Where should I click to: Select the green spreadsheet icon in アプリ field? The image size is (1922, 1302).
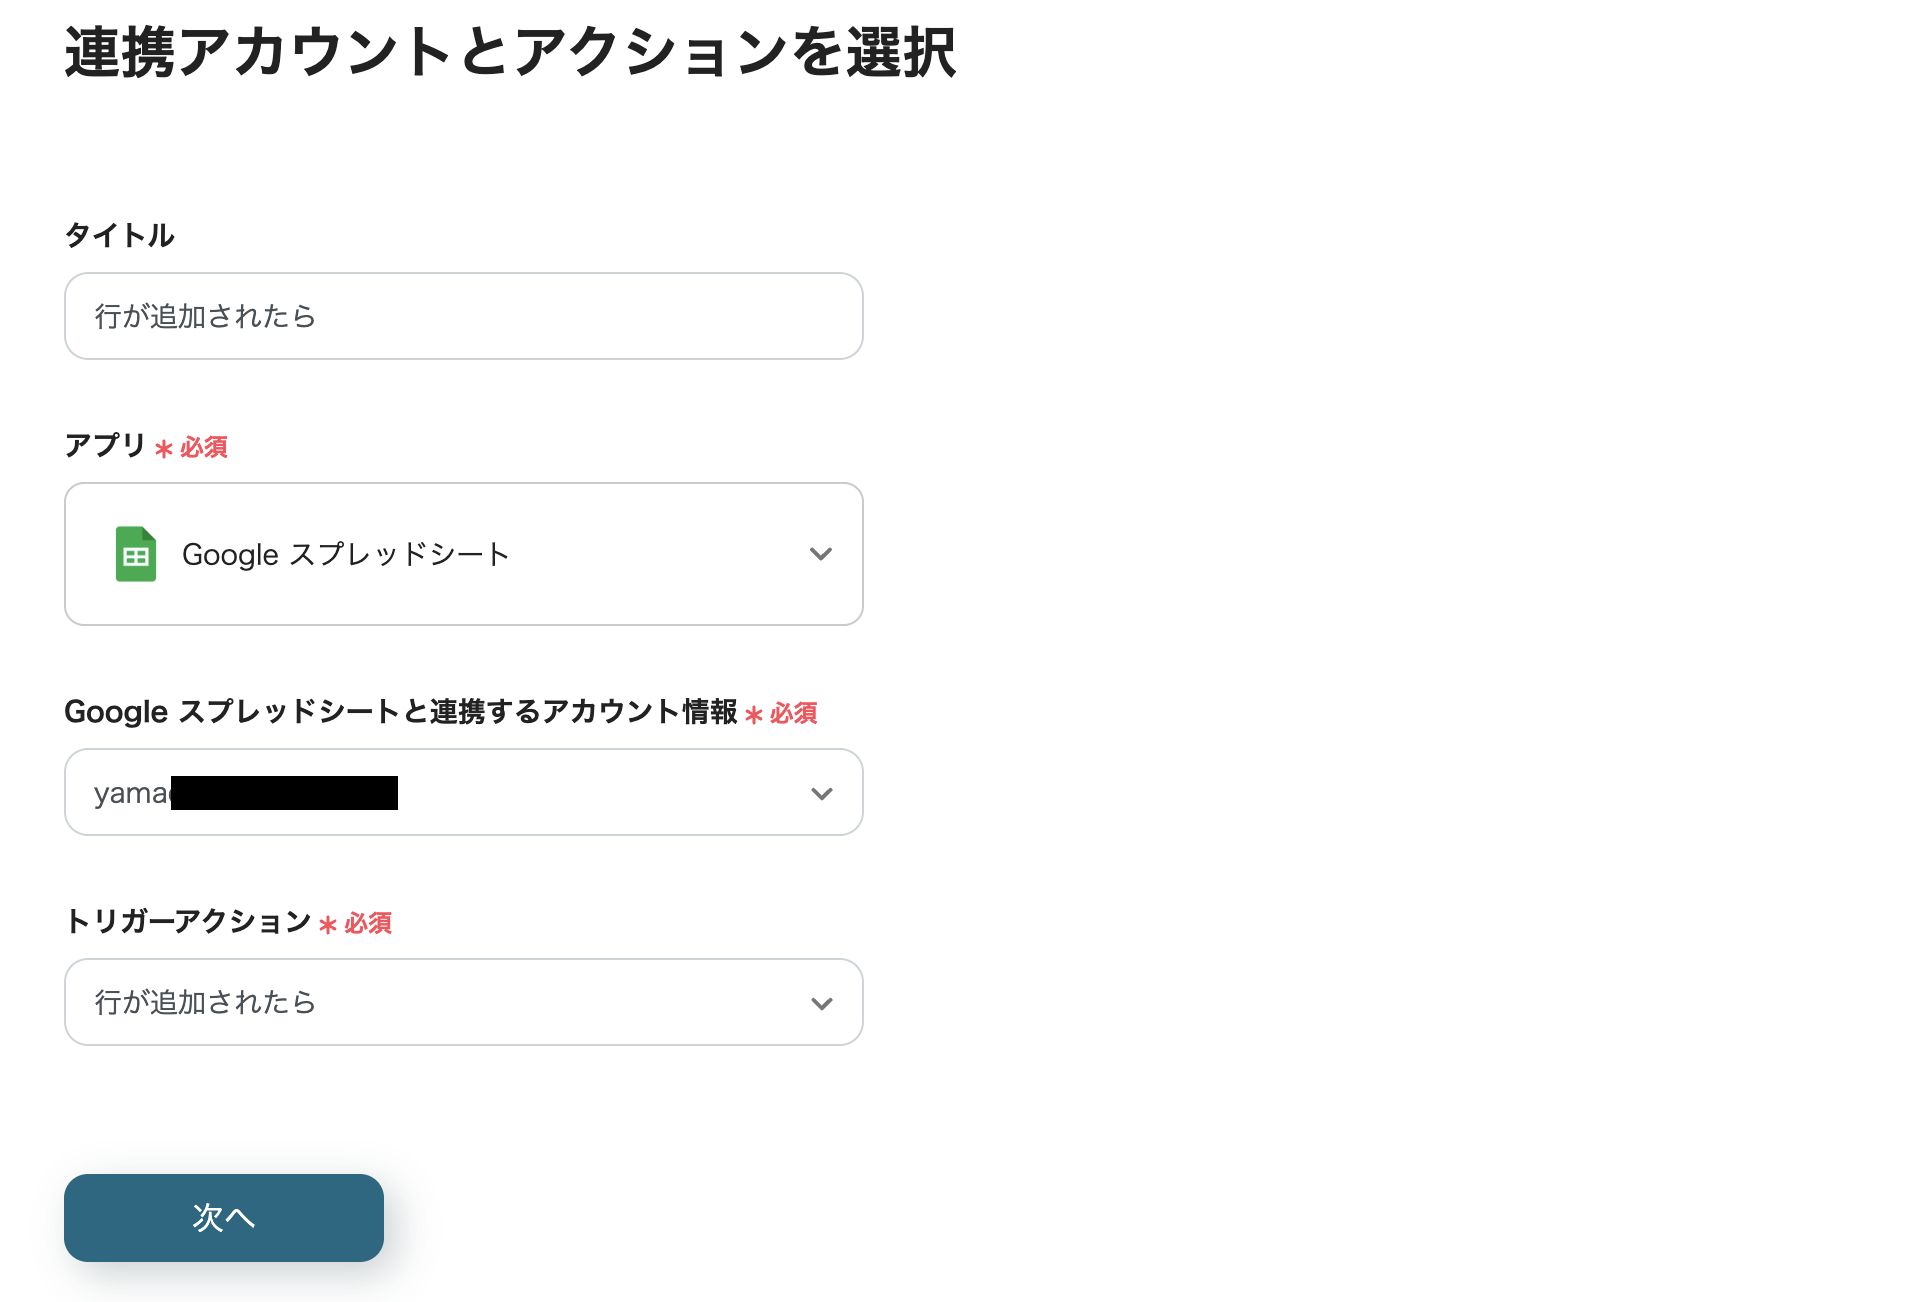coord(136,554)
